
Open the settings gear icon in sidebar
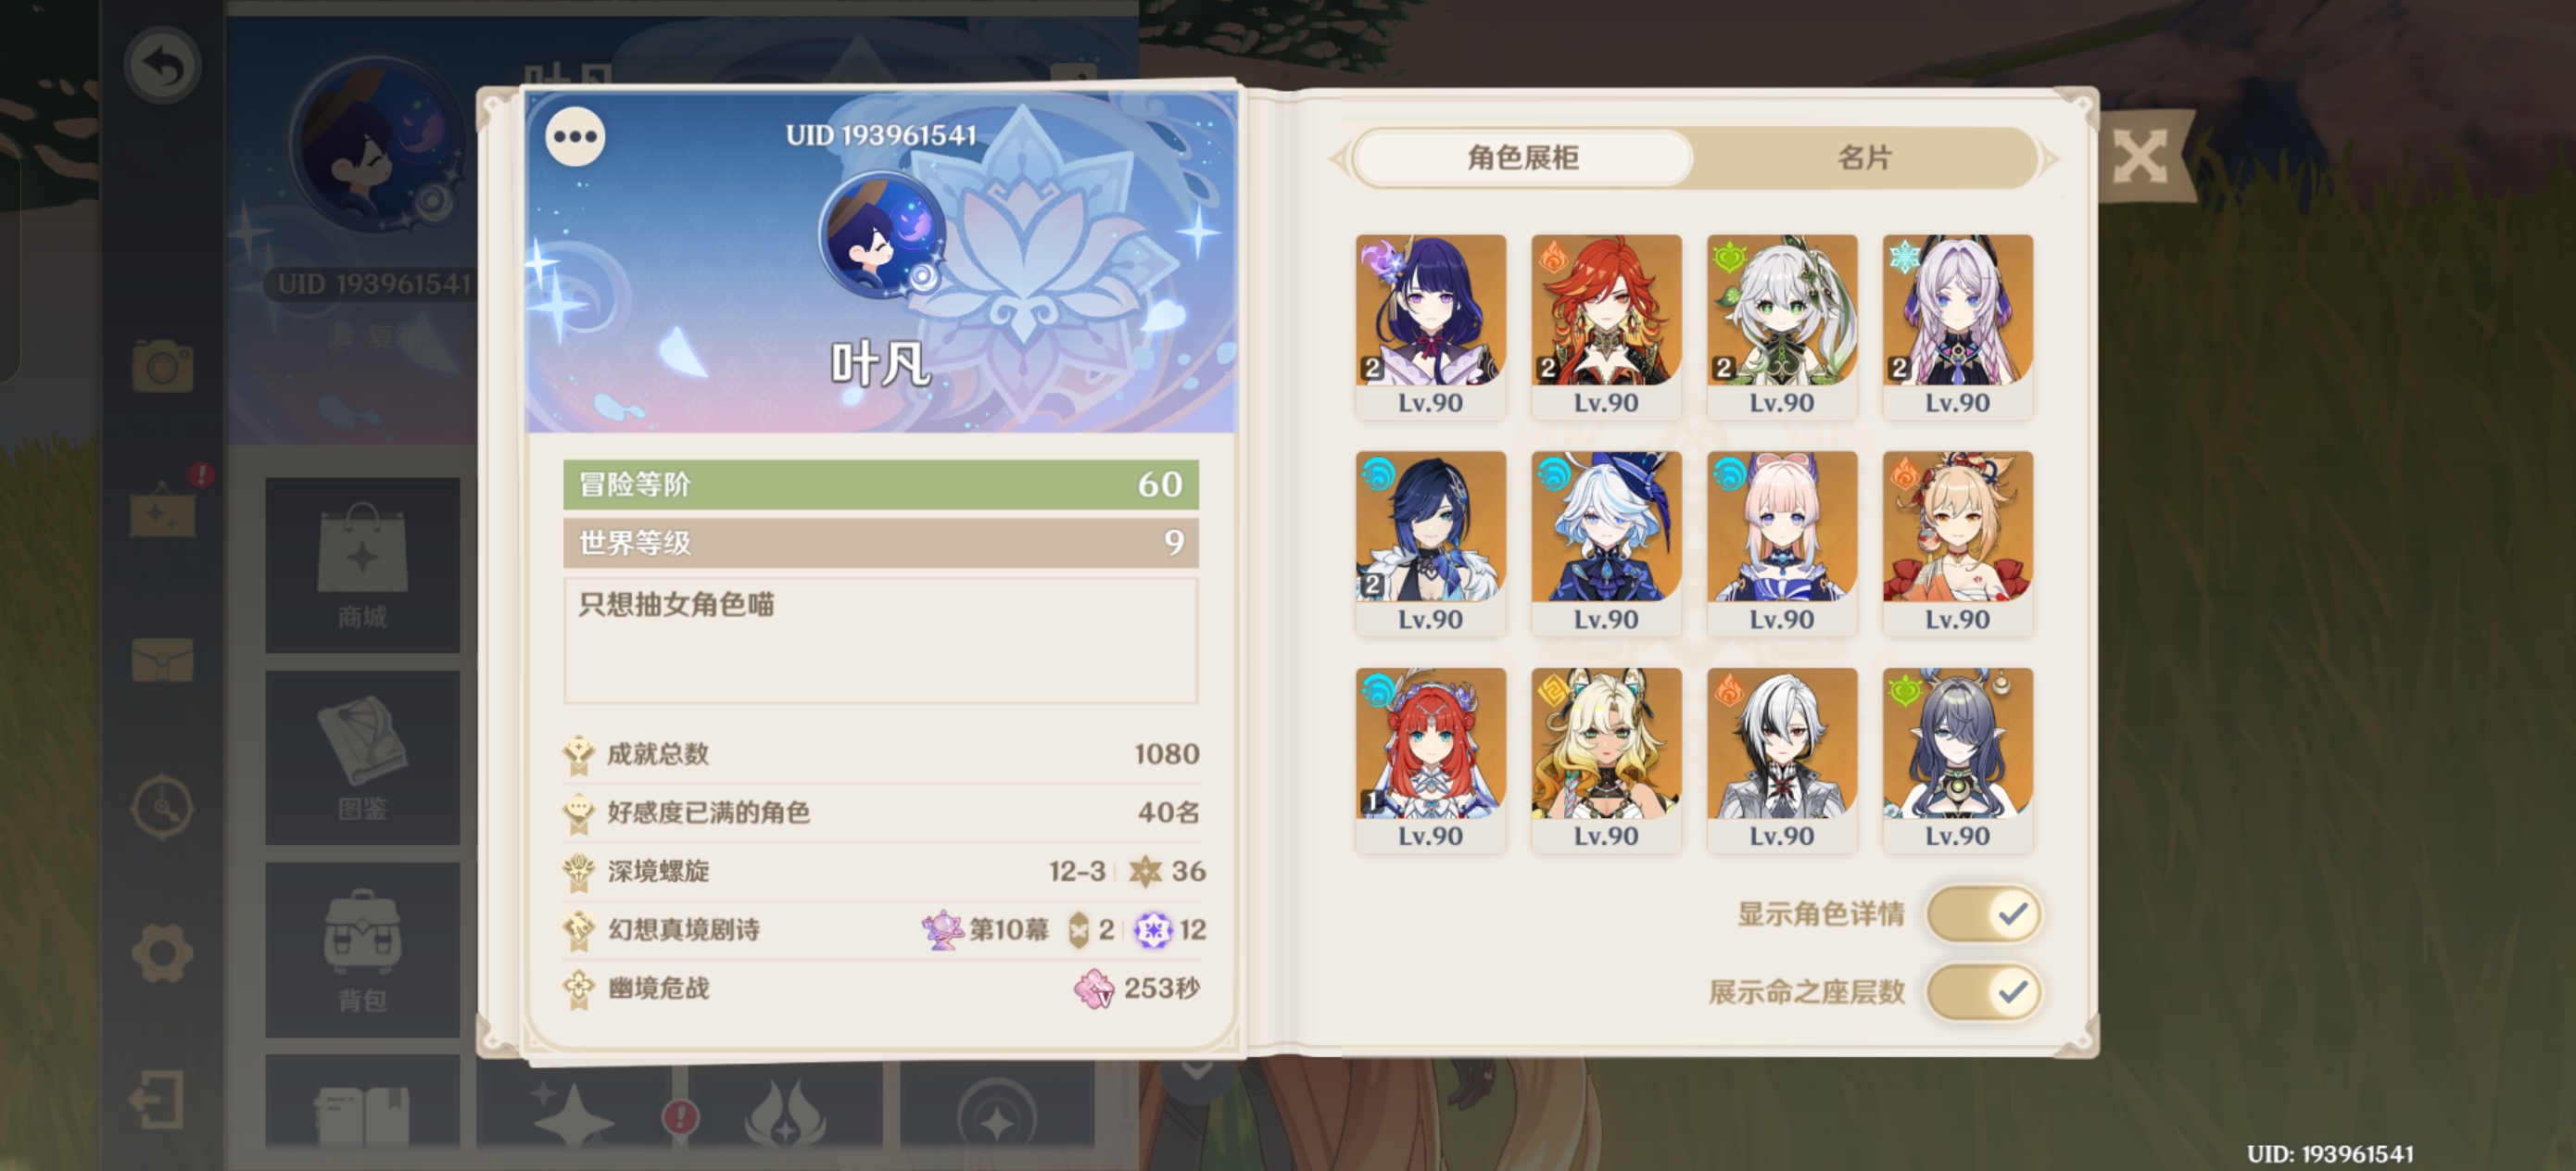162,953
